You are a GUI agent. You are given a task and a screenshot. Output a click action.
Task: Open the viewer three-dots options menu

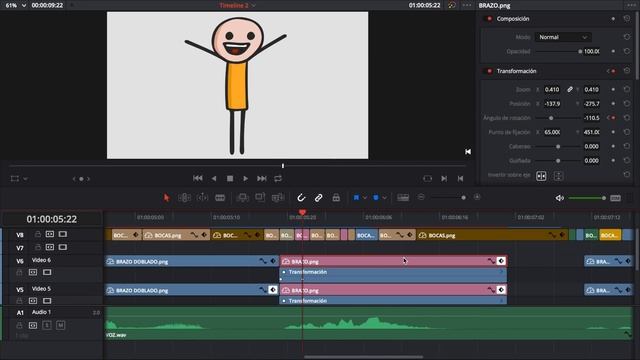467,5
